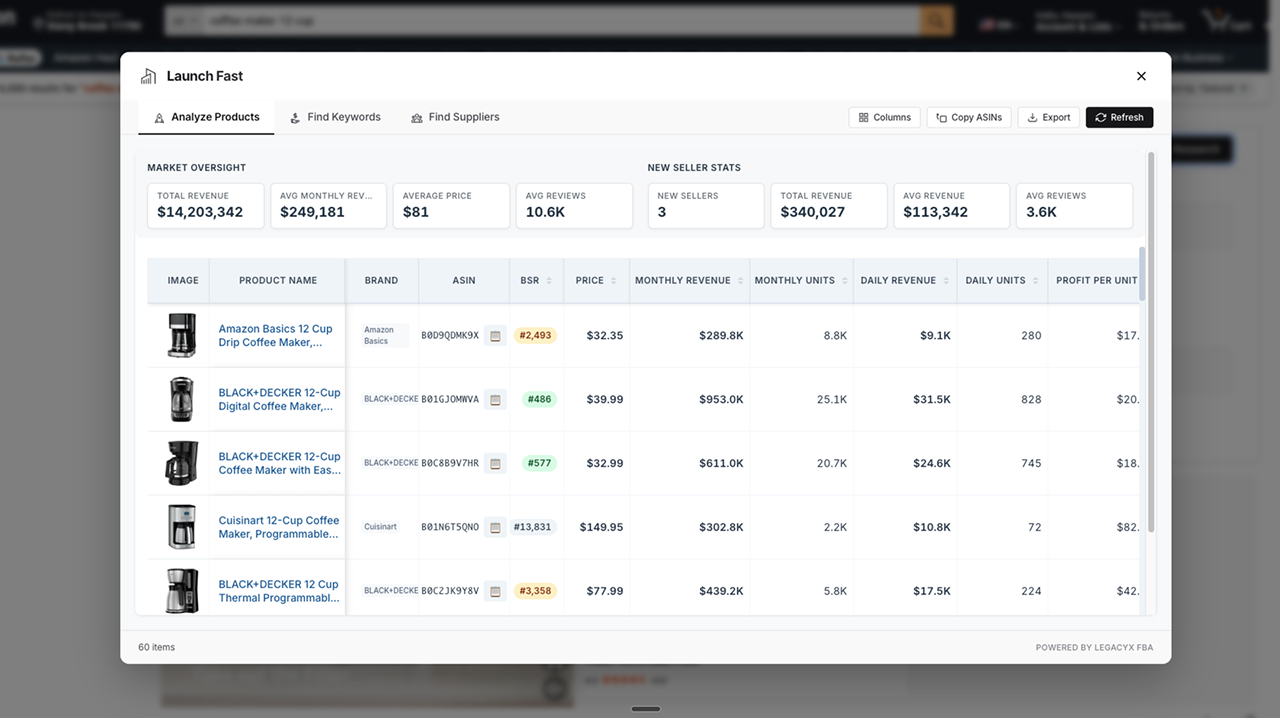This screenshot has height=720, width=1280.
Task: Copy ASIN icon for B01N6T5QNO
Action: pyautogui.click(x=495, y=527)
